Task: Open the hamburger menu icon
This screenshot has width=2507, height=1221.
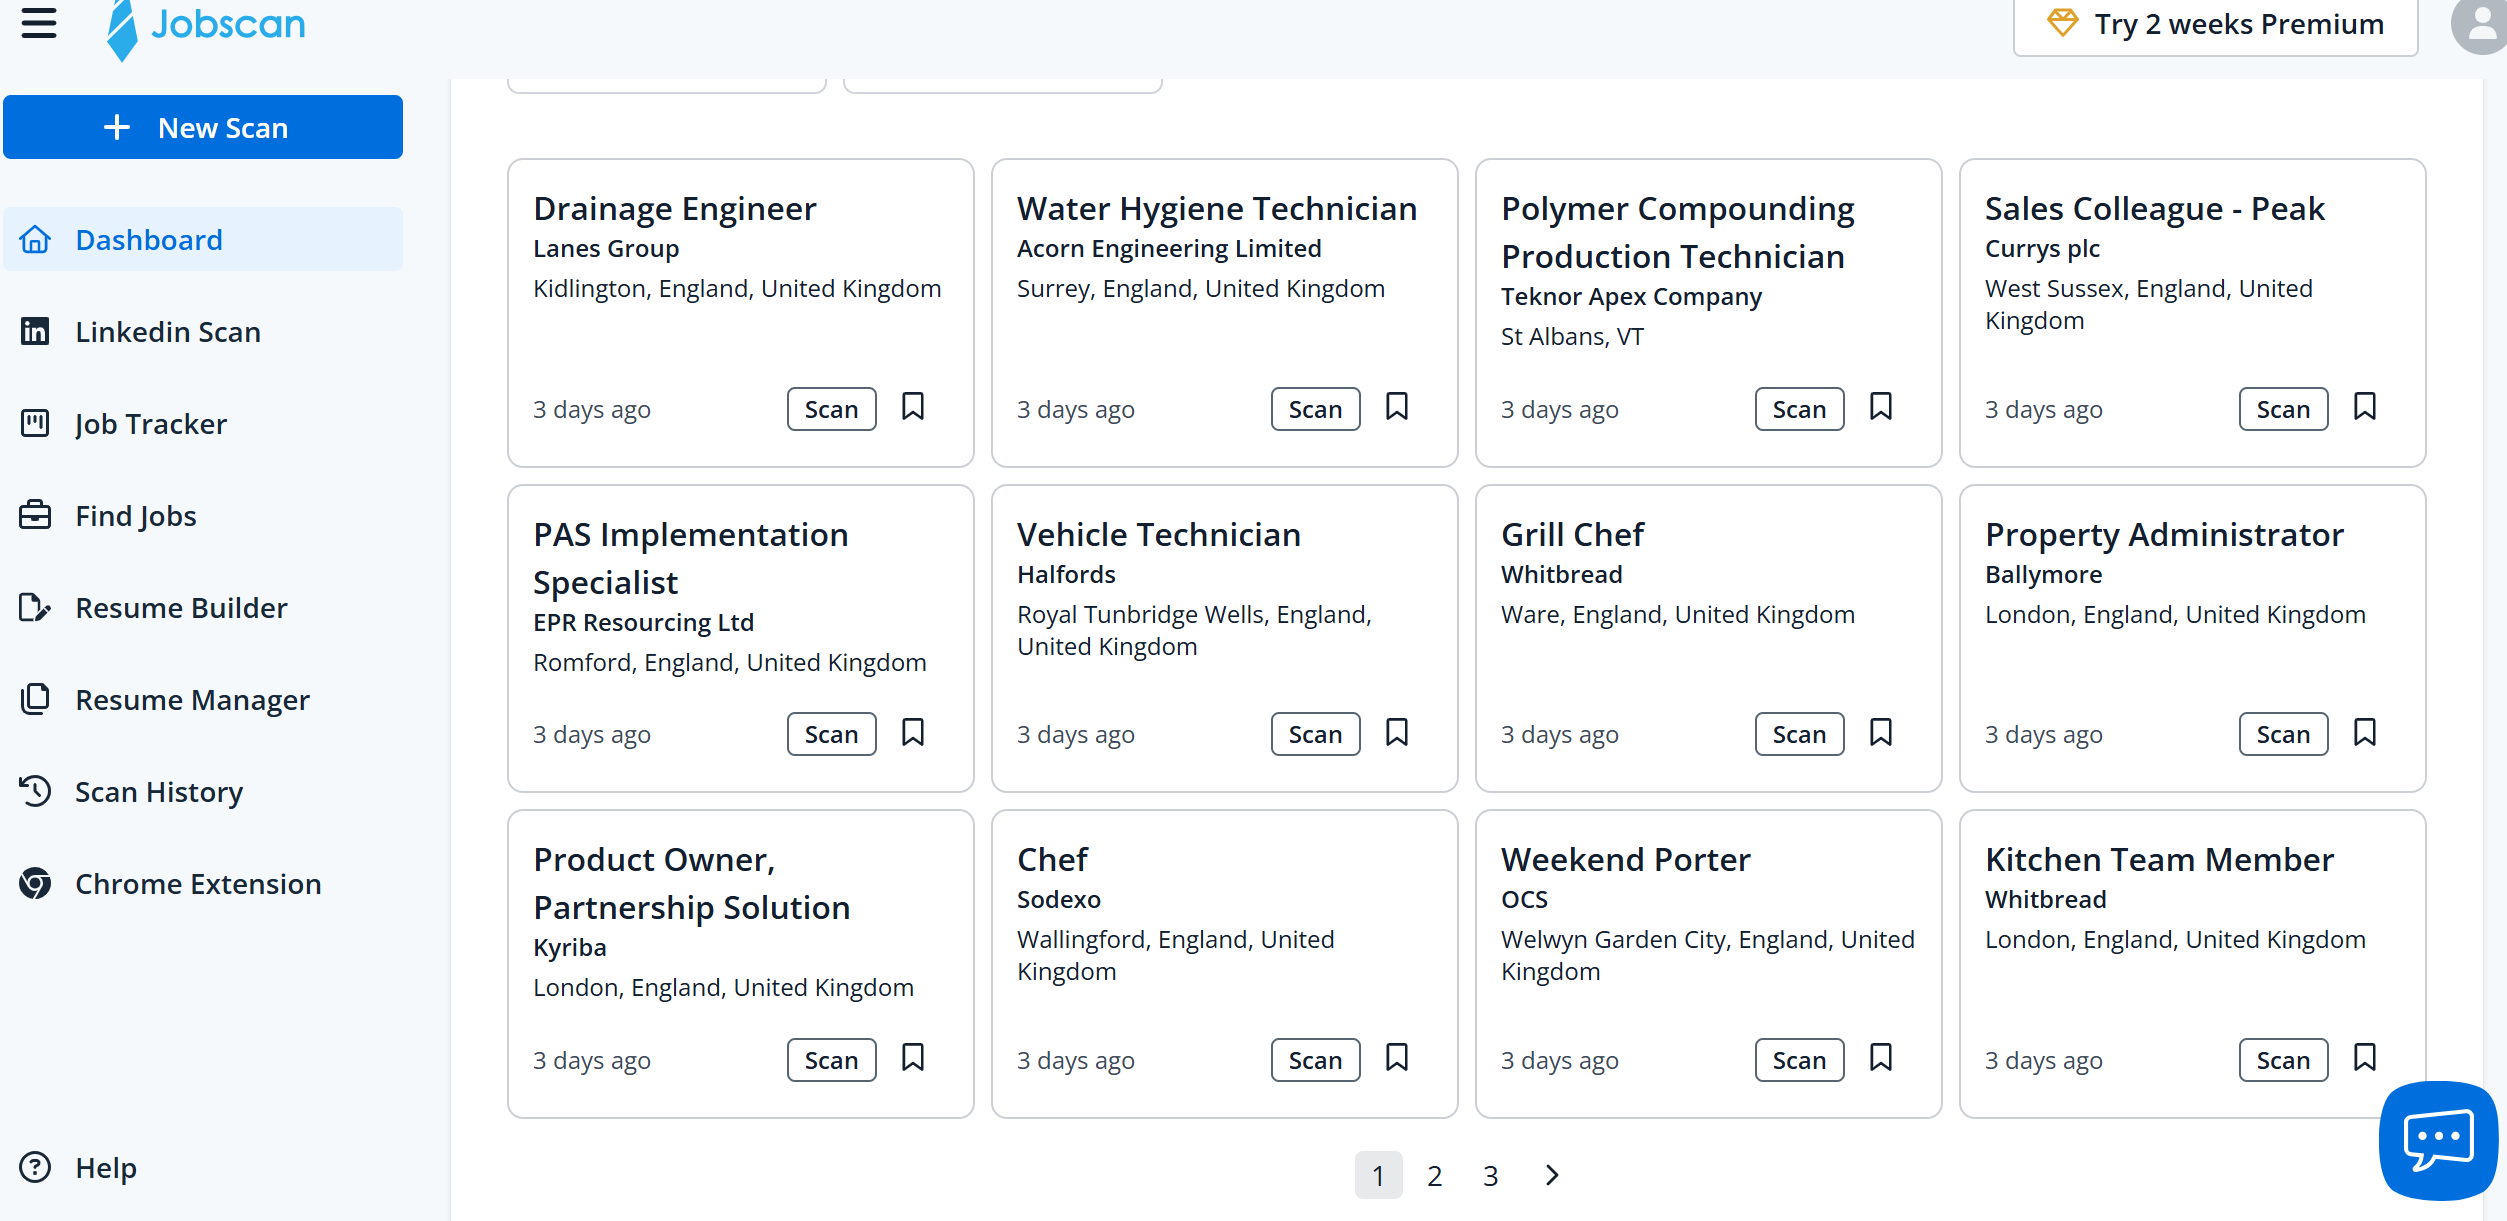Action: click(x=39, y=22)
